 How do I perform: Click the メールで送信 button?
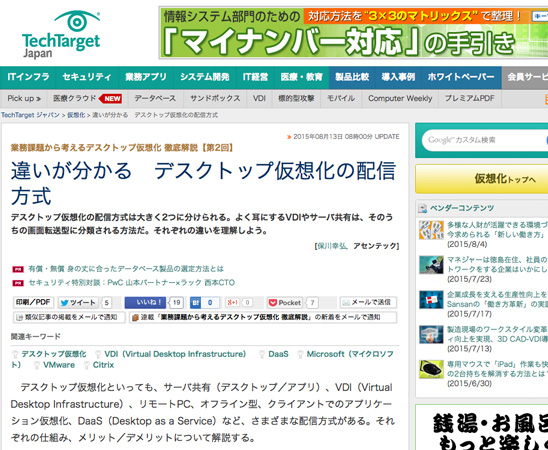[x=368, y=303]
